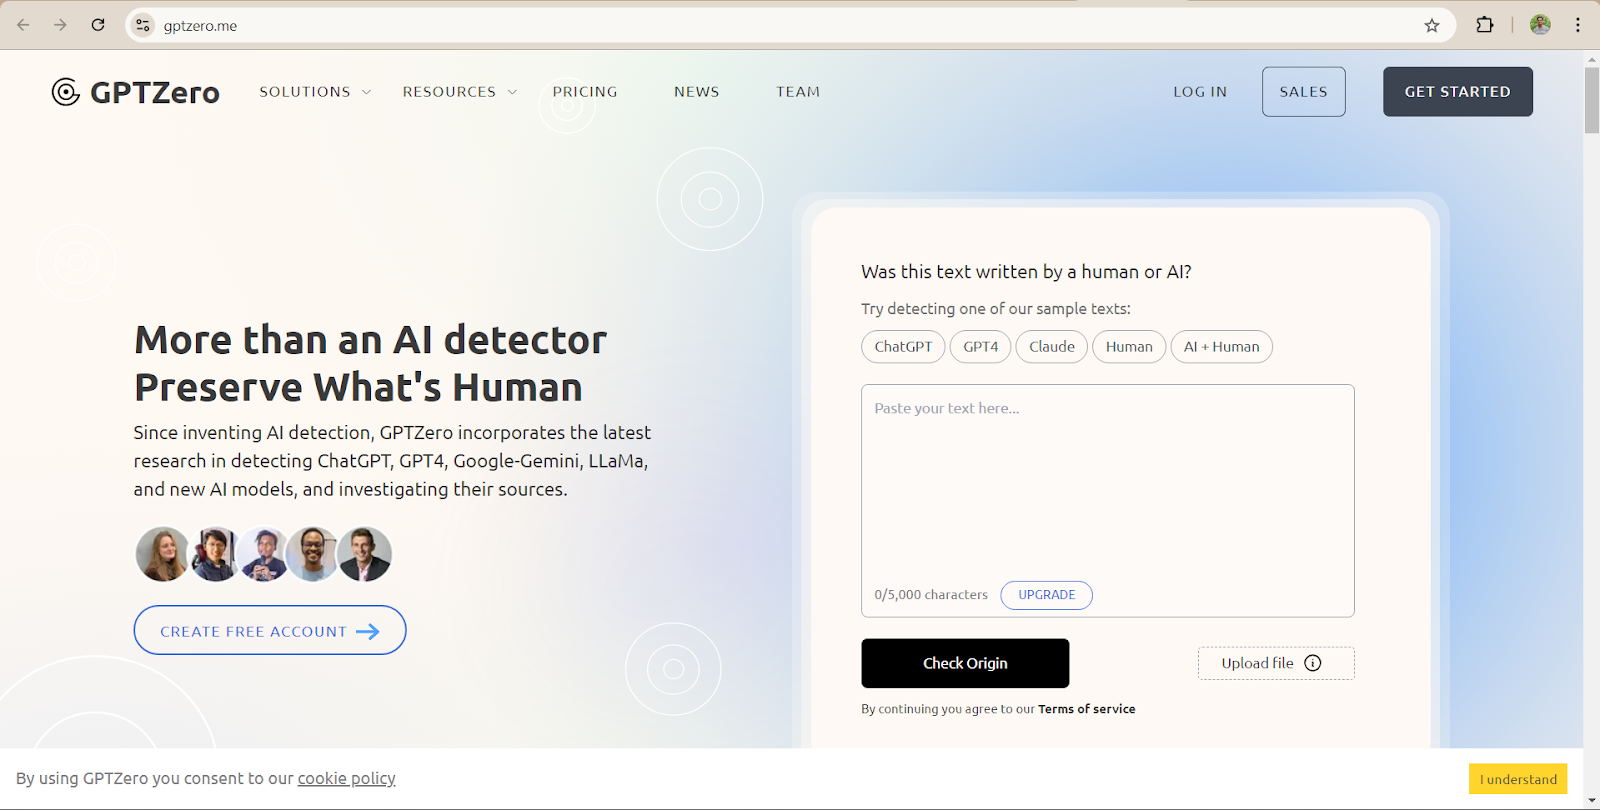Screen dimensions: 1600x810
Task: Click the page vertical scrollbar thumb
Action: 1592,100
